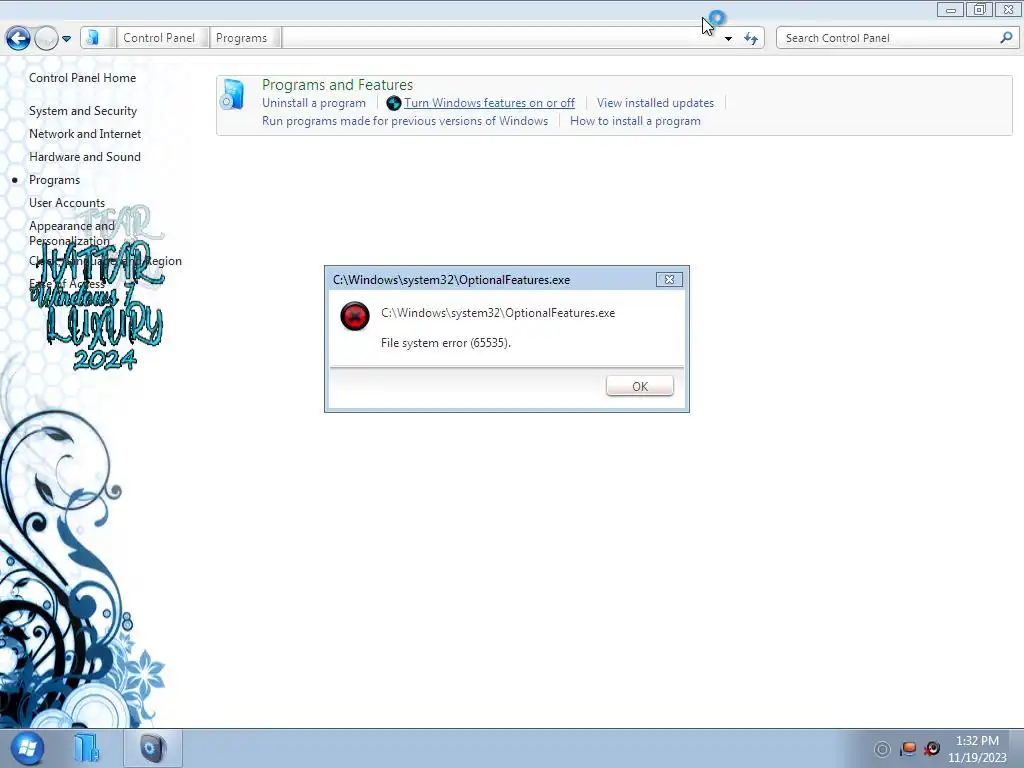The image size is (1024, 768).
Task: Click the File system error (65535) text
Action: click(445, 343)
